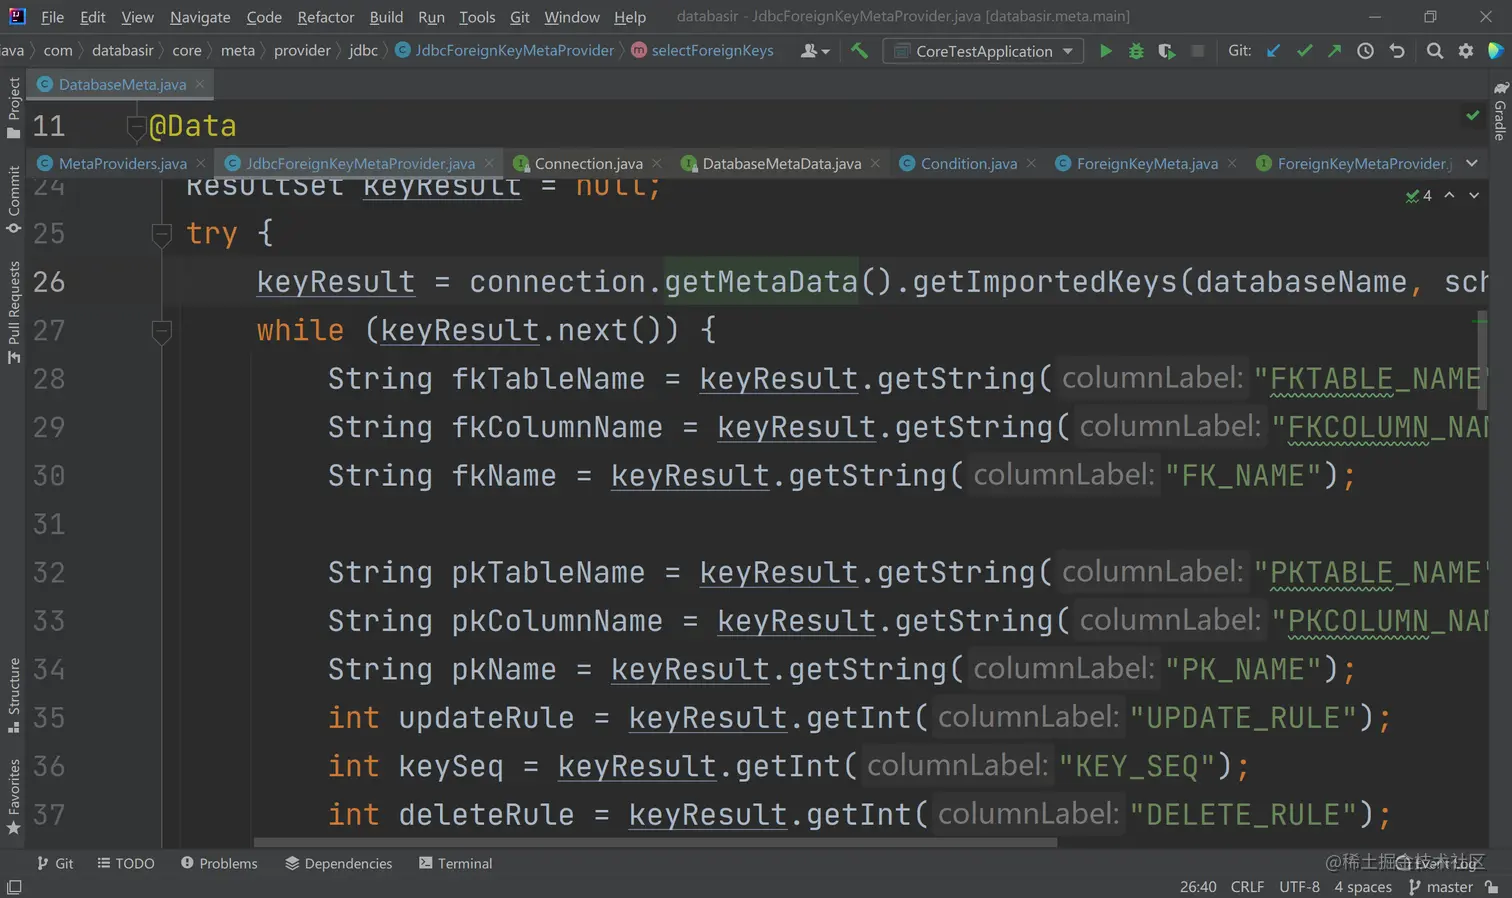Push commits with the green Git arrow
This screenshot has width=1512, height=898.
point(1334,51)
